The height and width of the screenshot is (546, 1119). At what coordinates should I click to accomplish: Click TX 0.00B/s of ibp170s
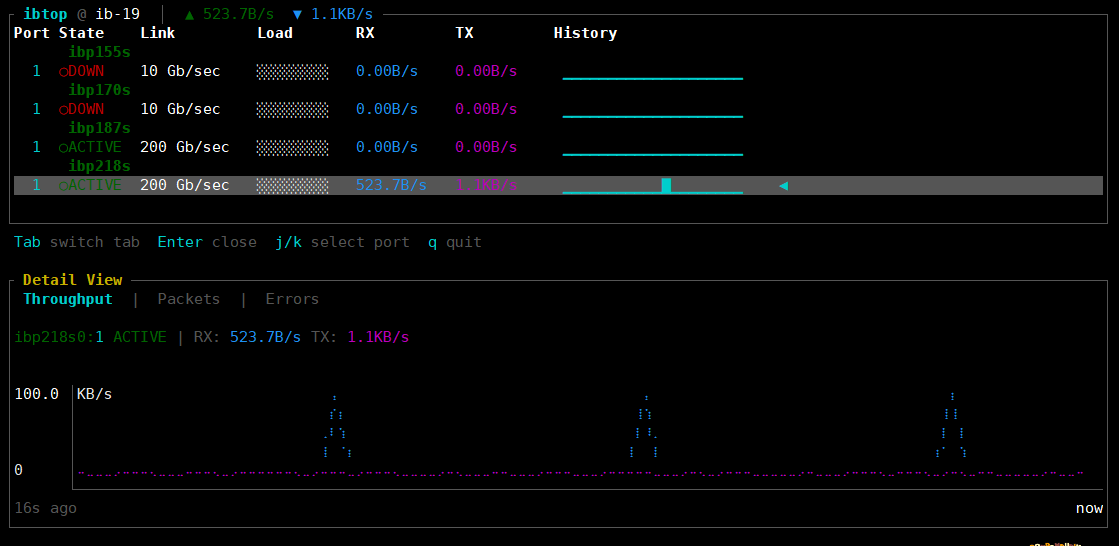[x=486, y=109]
